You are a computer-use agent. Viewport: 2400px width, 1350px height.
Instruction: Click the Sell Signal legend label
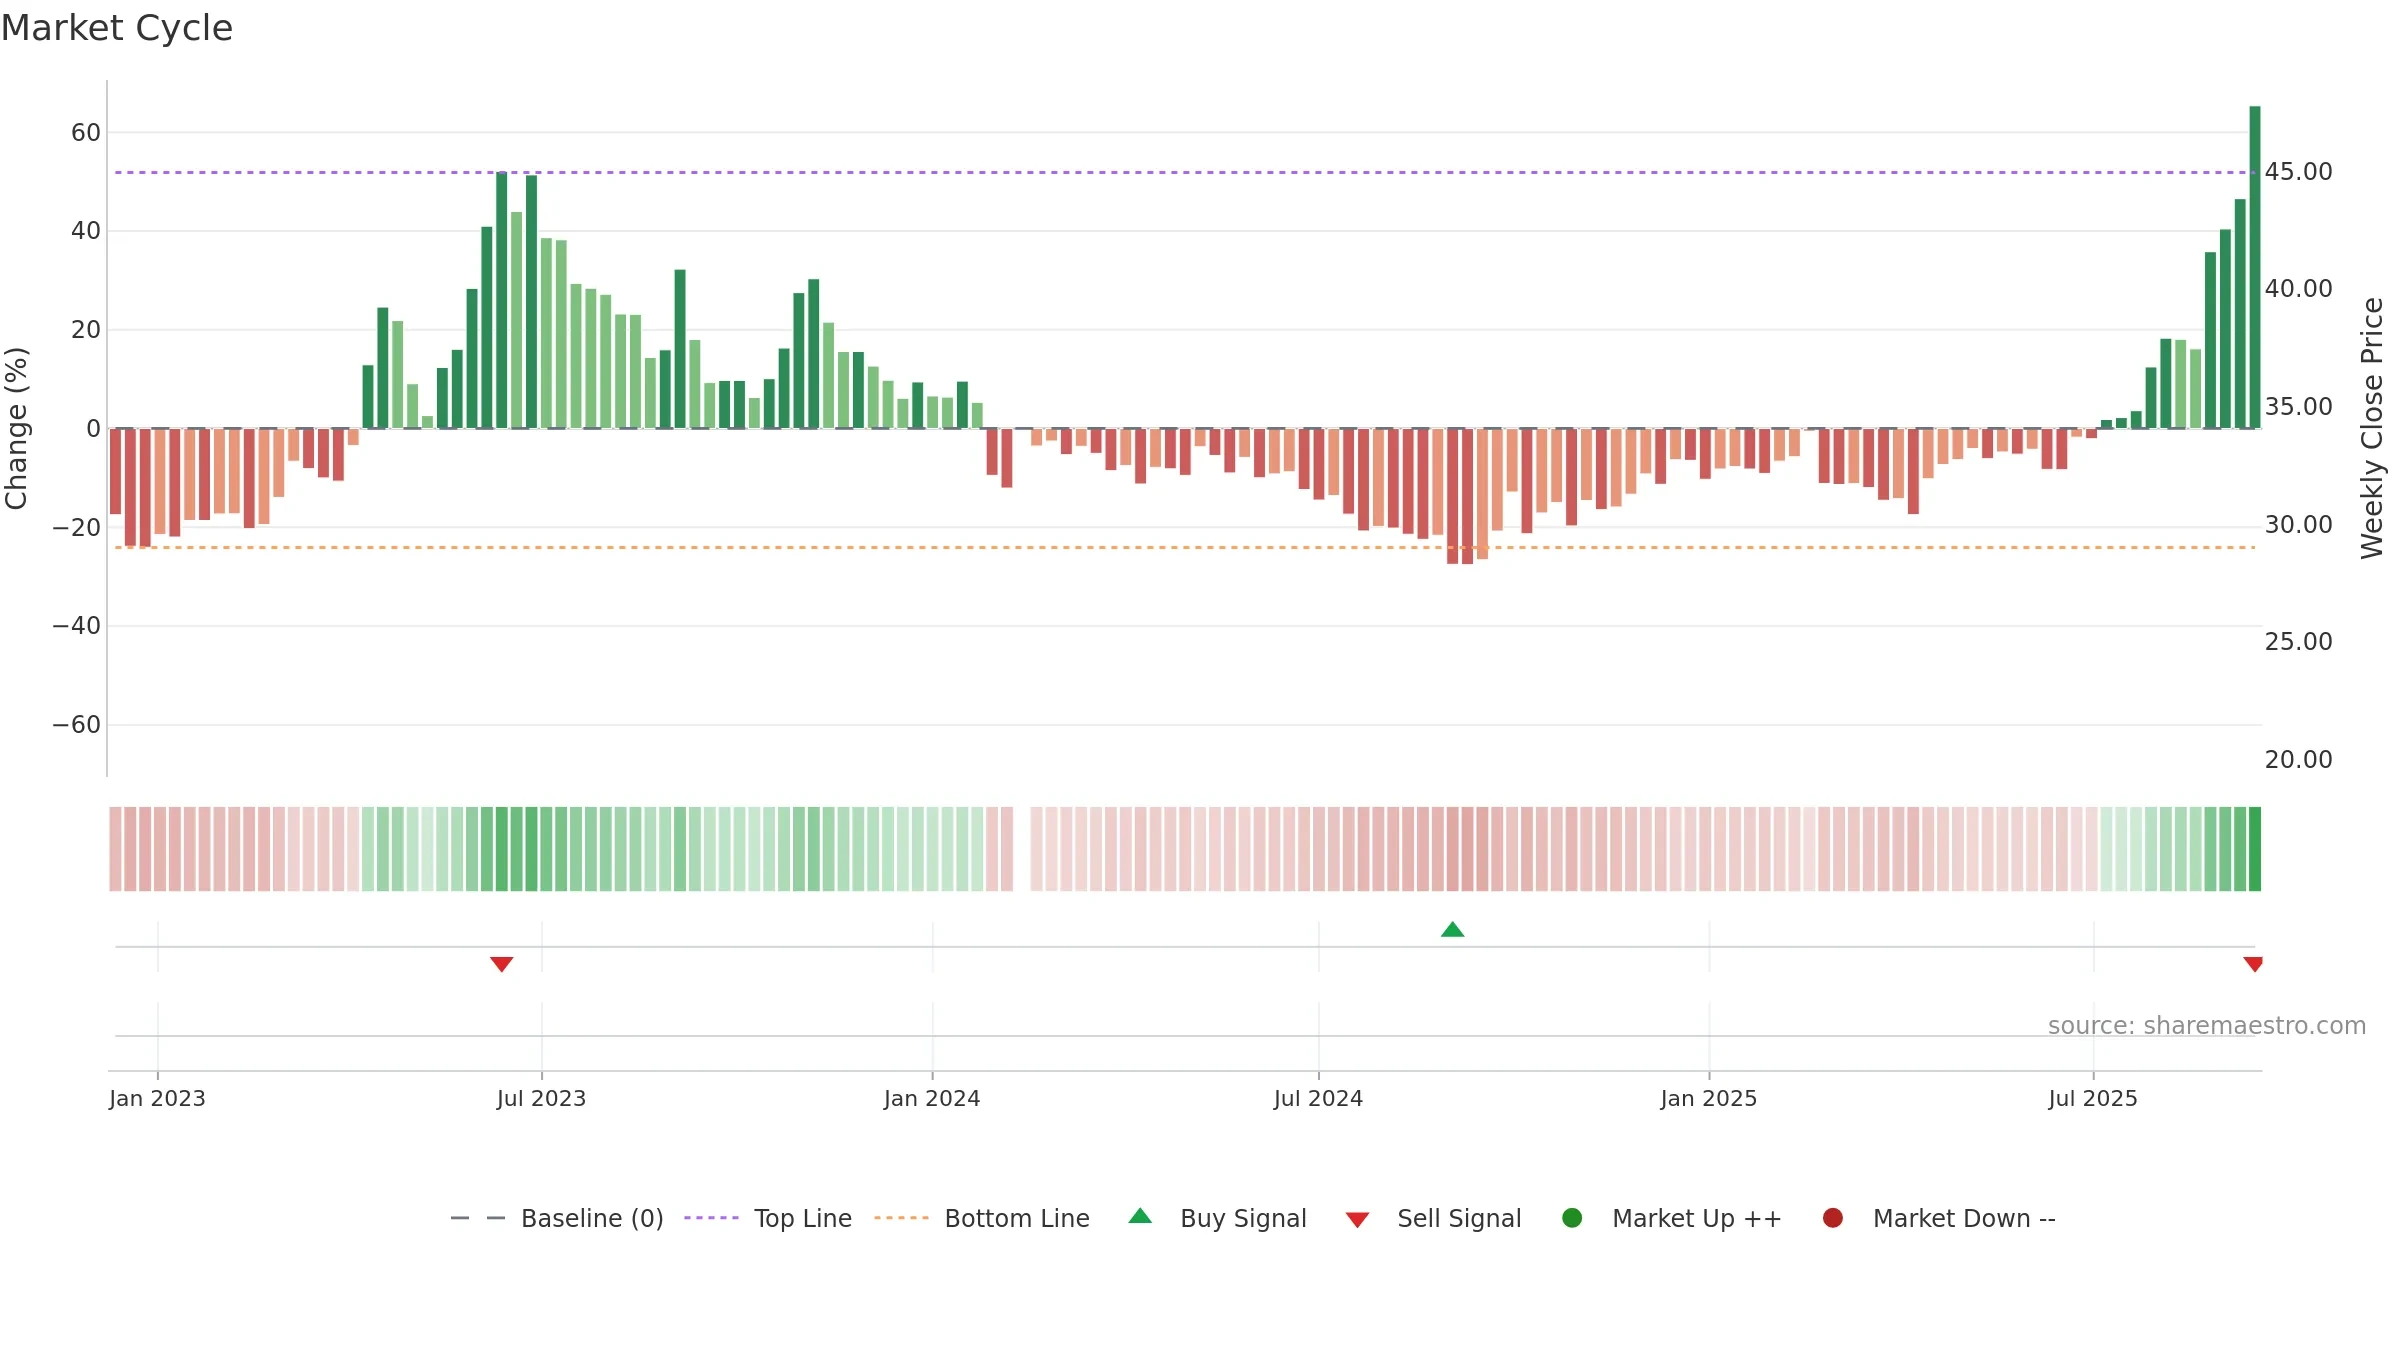coord(1459,1218)
